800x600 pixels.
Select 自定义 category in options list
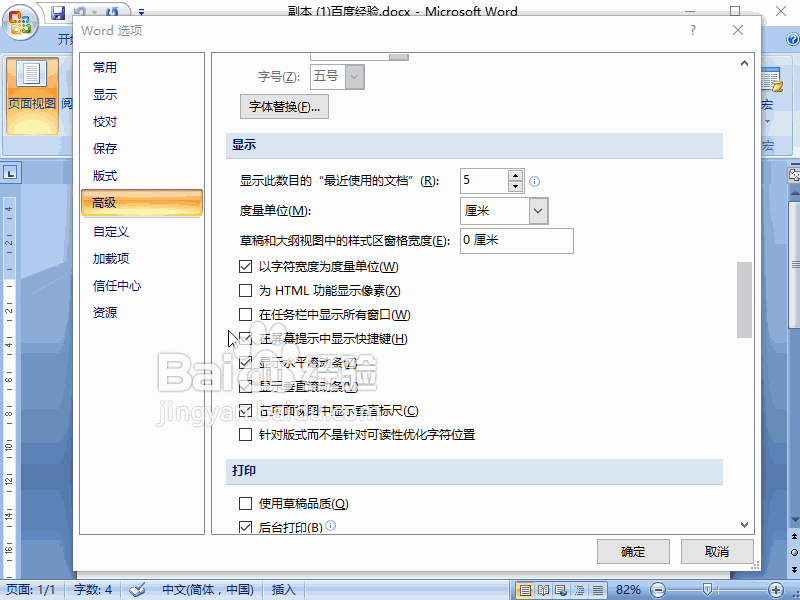tap(111, 232)
